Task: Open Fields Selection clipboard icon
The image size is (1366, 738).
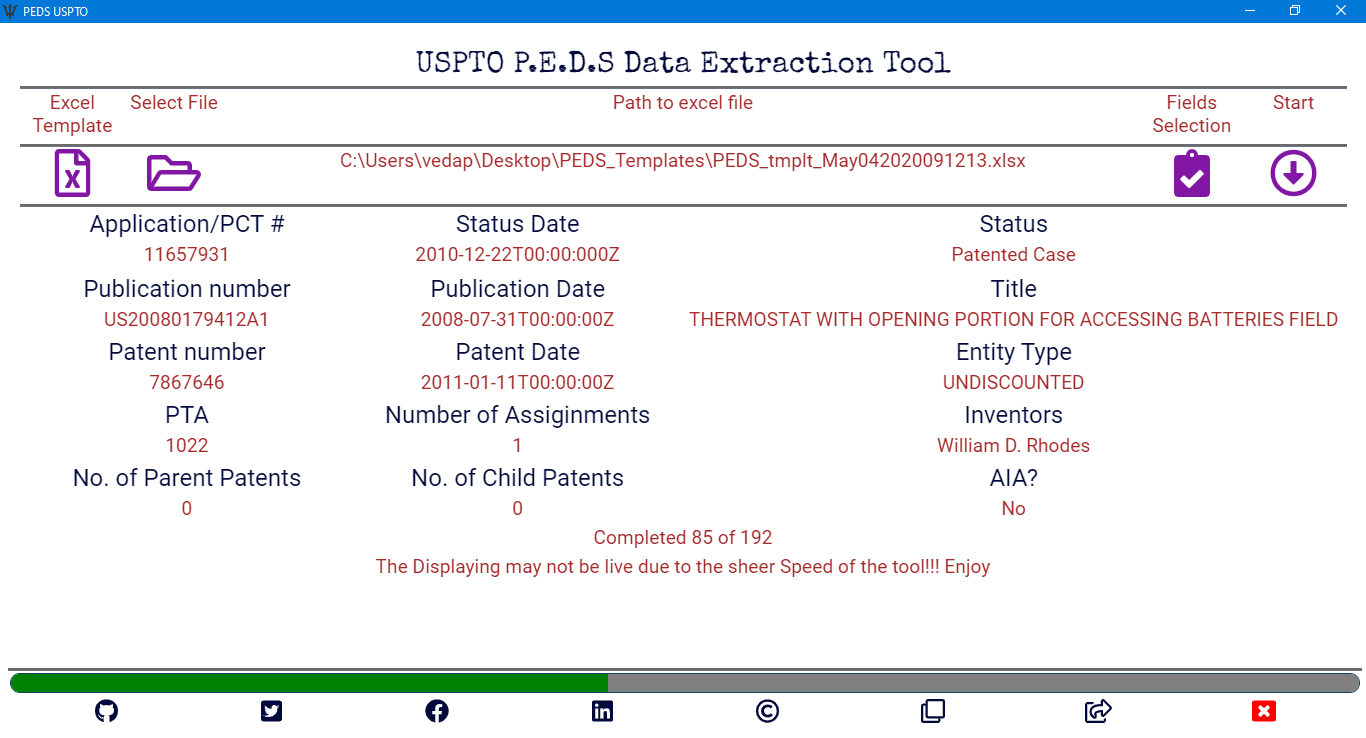Action: (1192, 174)
